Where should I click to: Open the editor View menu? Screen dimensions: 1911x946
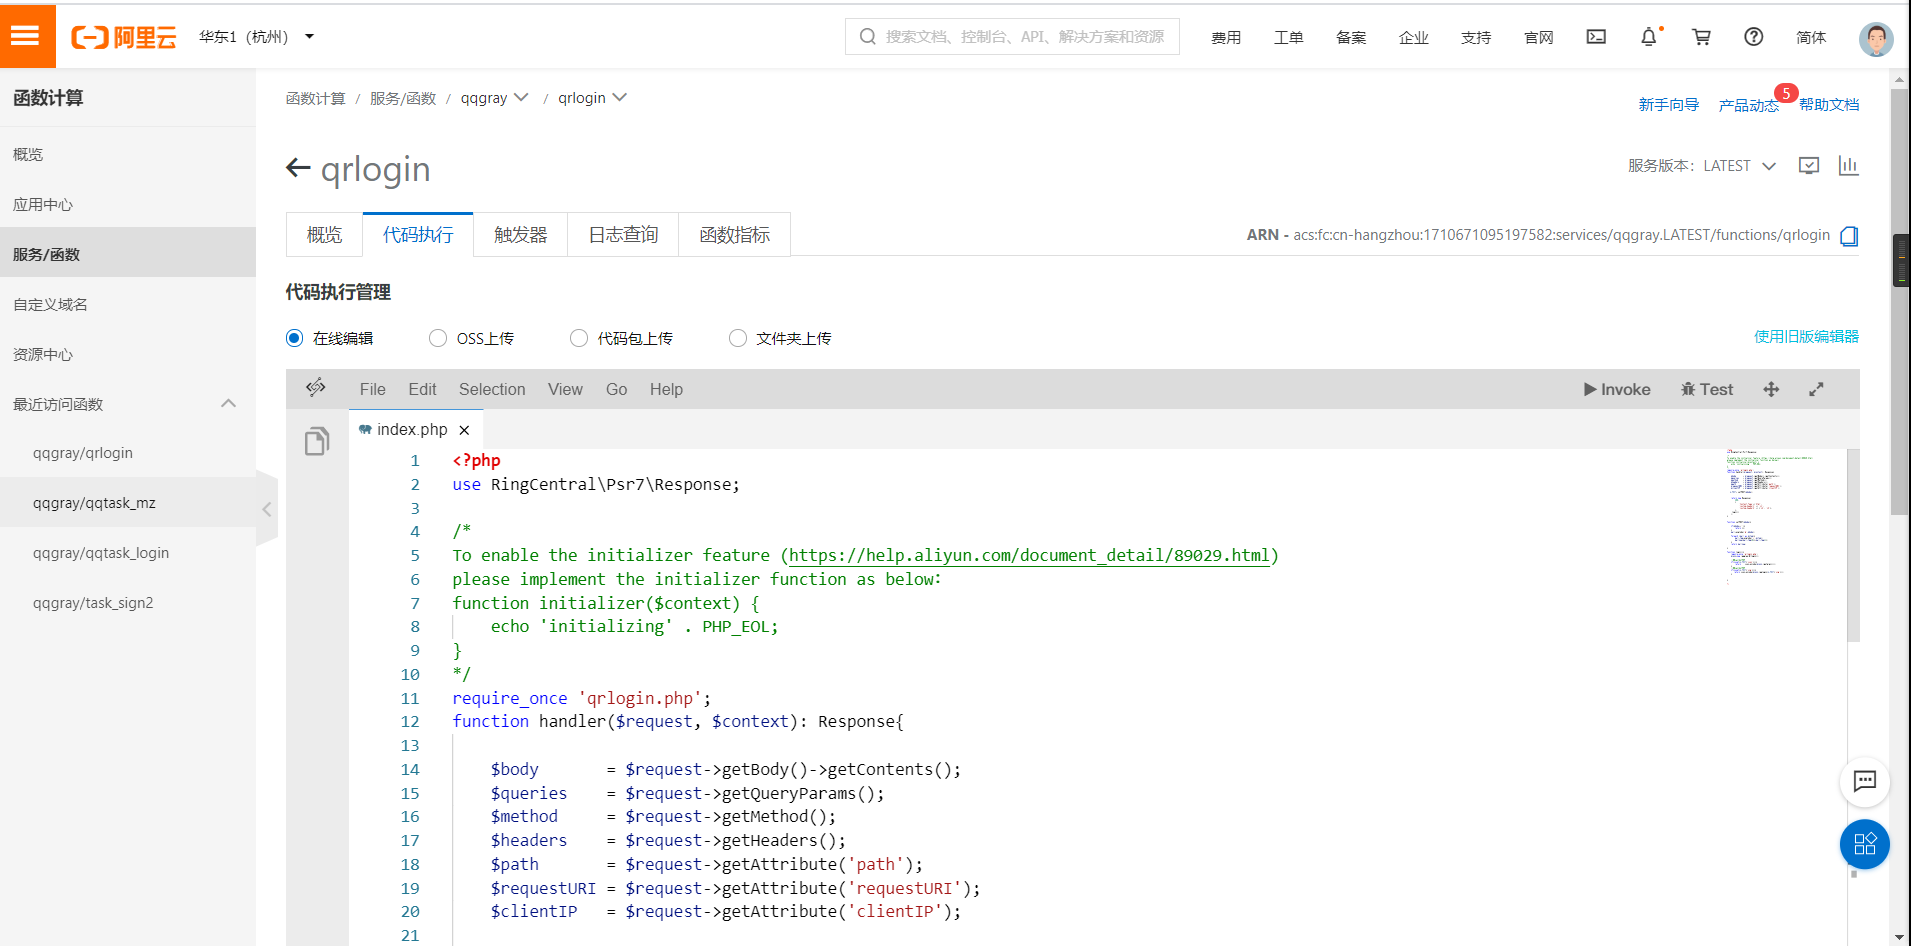565,390
